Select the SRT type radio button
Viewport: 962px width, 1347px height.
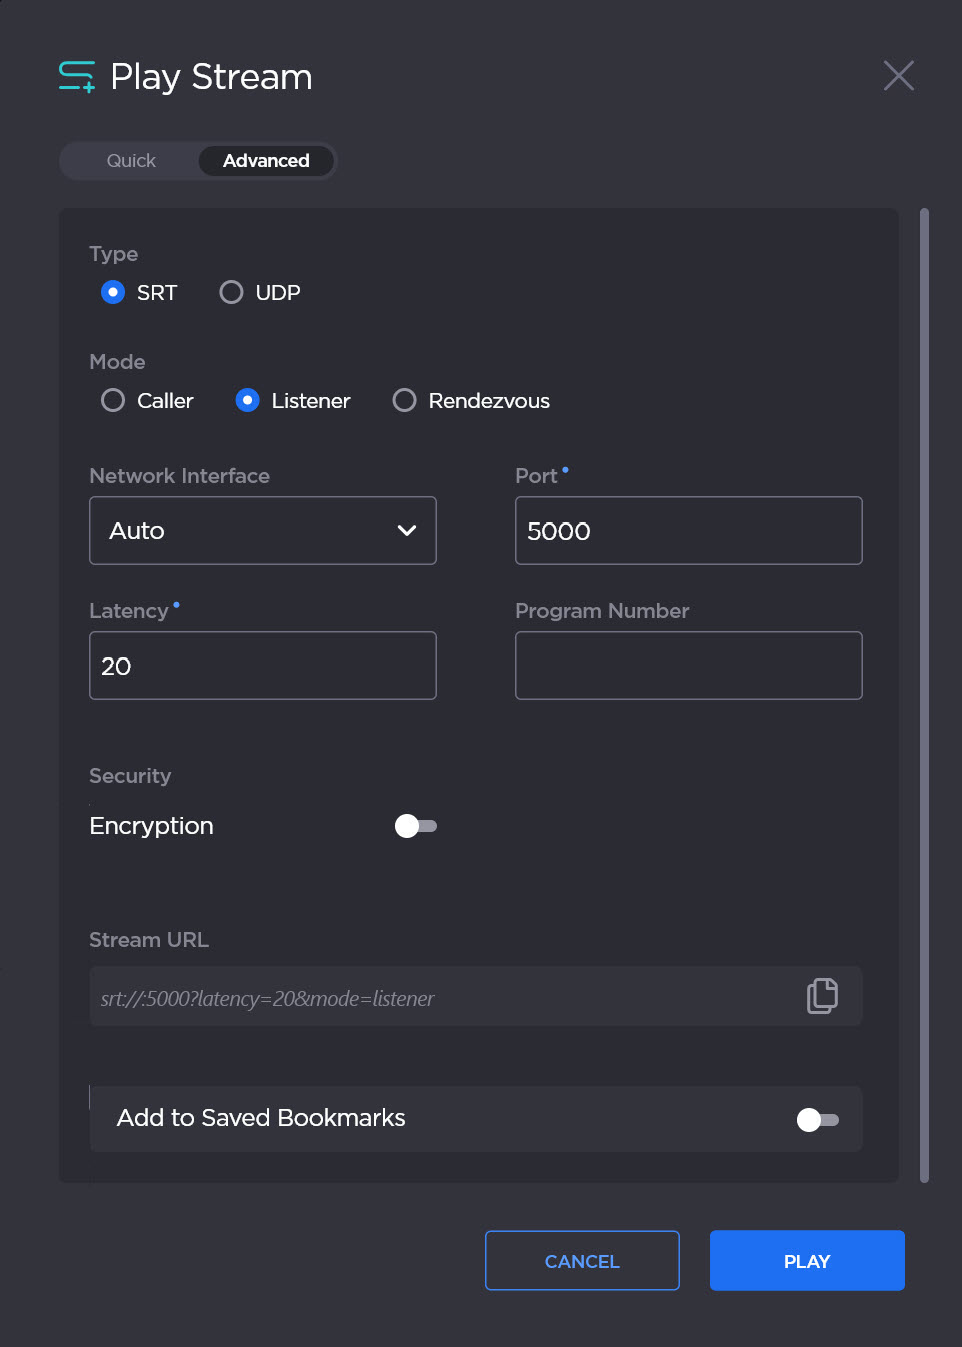[x=113, y=292]
